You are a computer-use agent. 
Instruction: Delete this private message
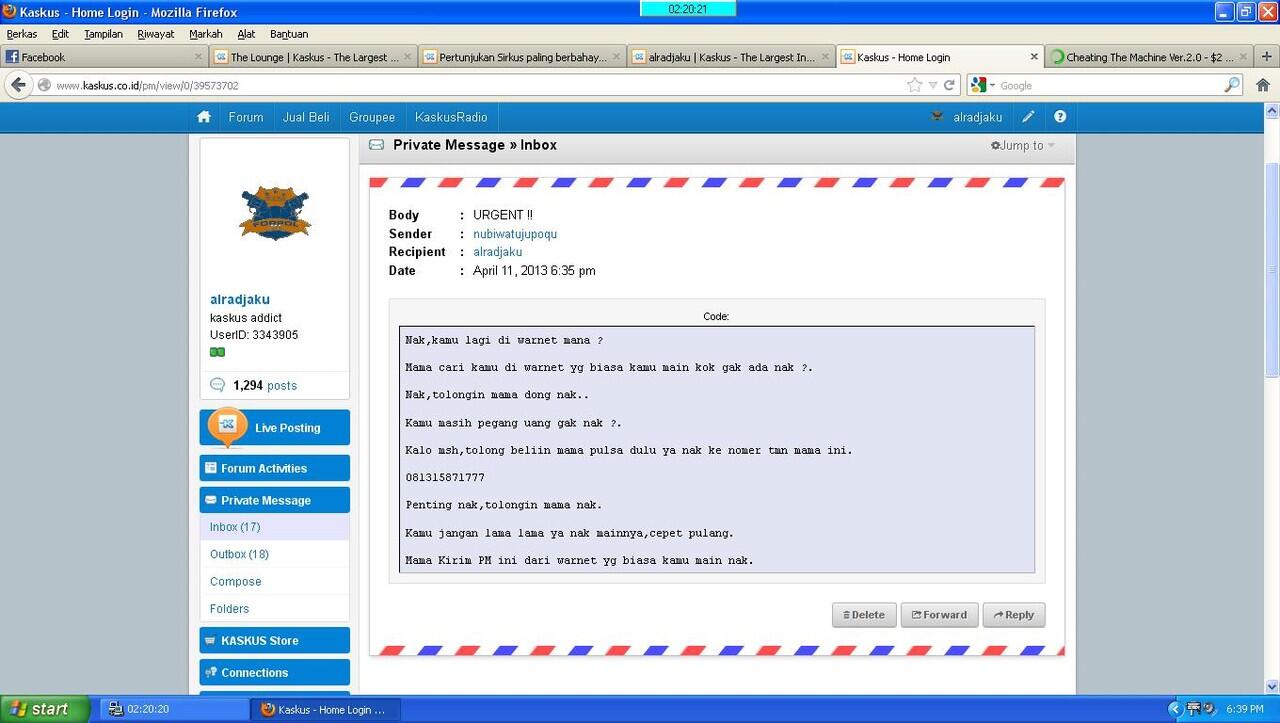coord(864,615)
